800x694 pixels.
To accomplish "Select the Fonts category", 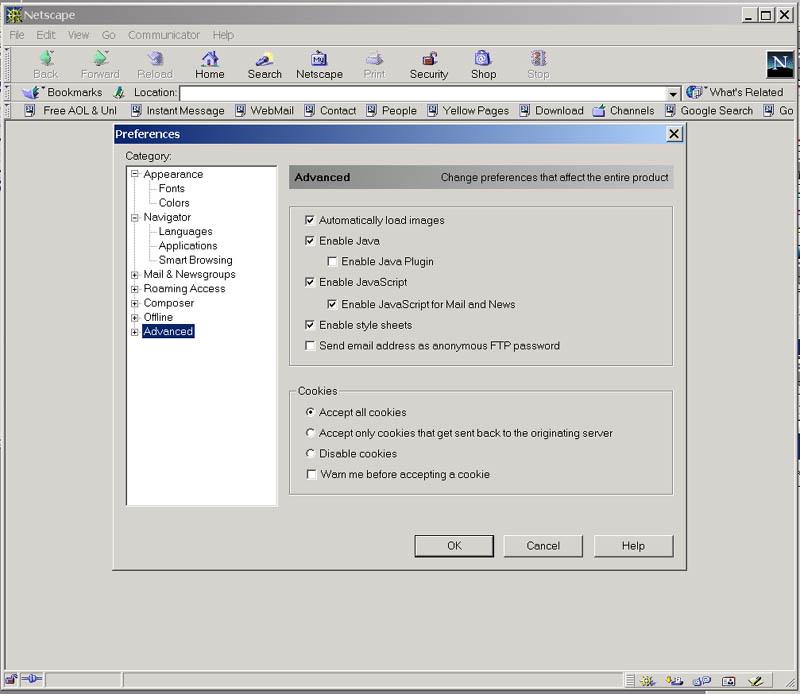I will [x=171, y=188].
